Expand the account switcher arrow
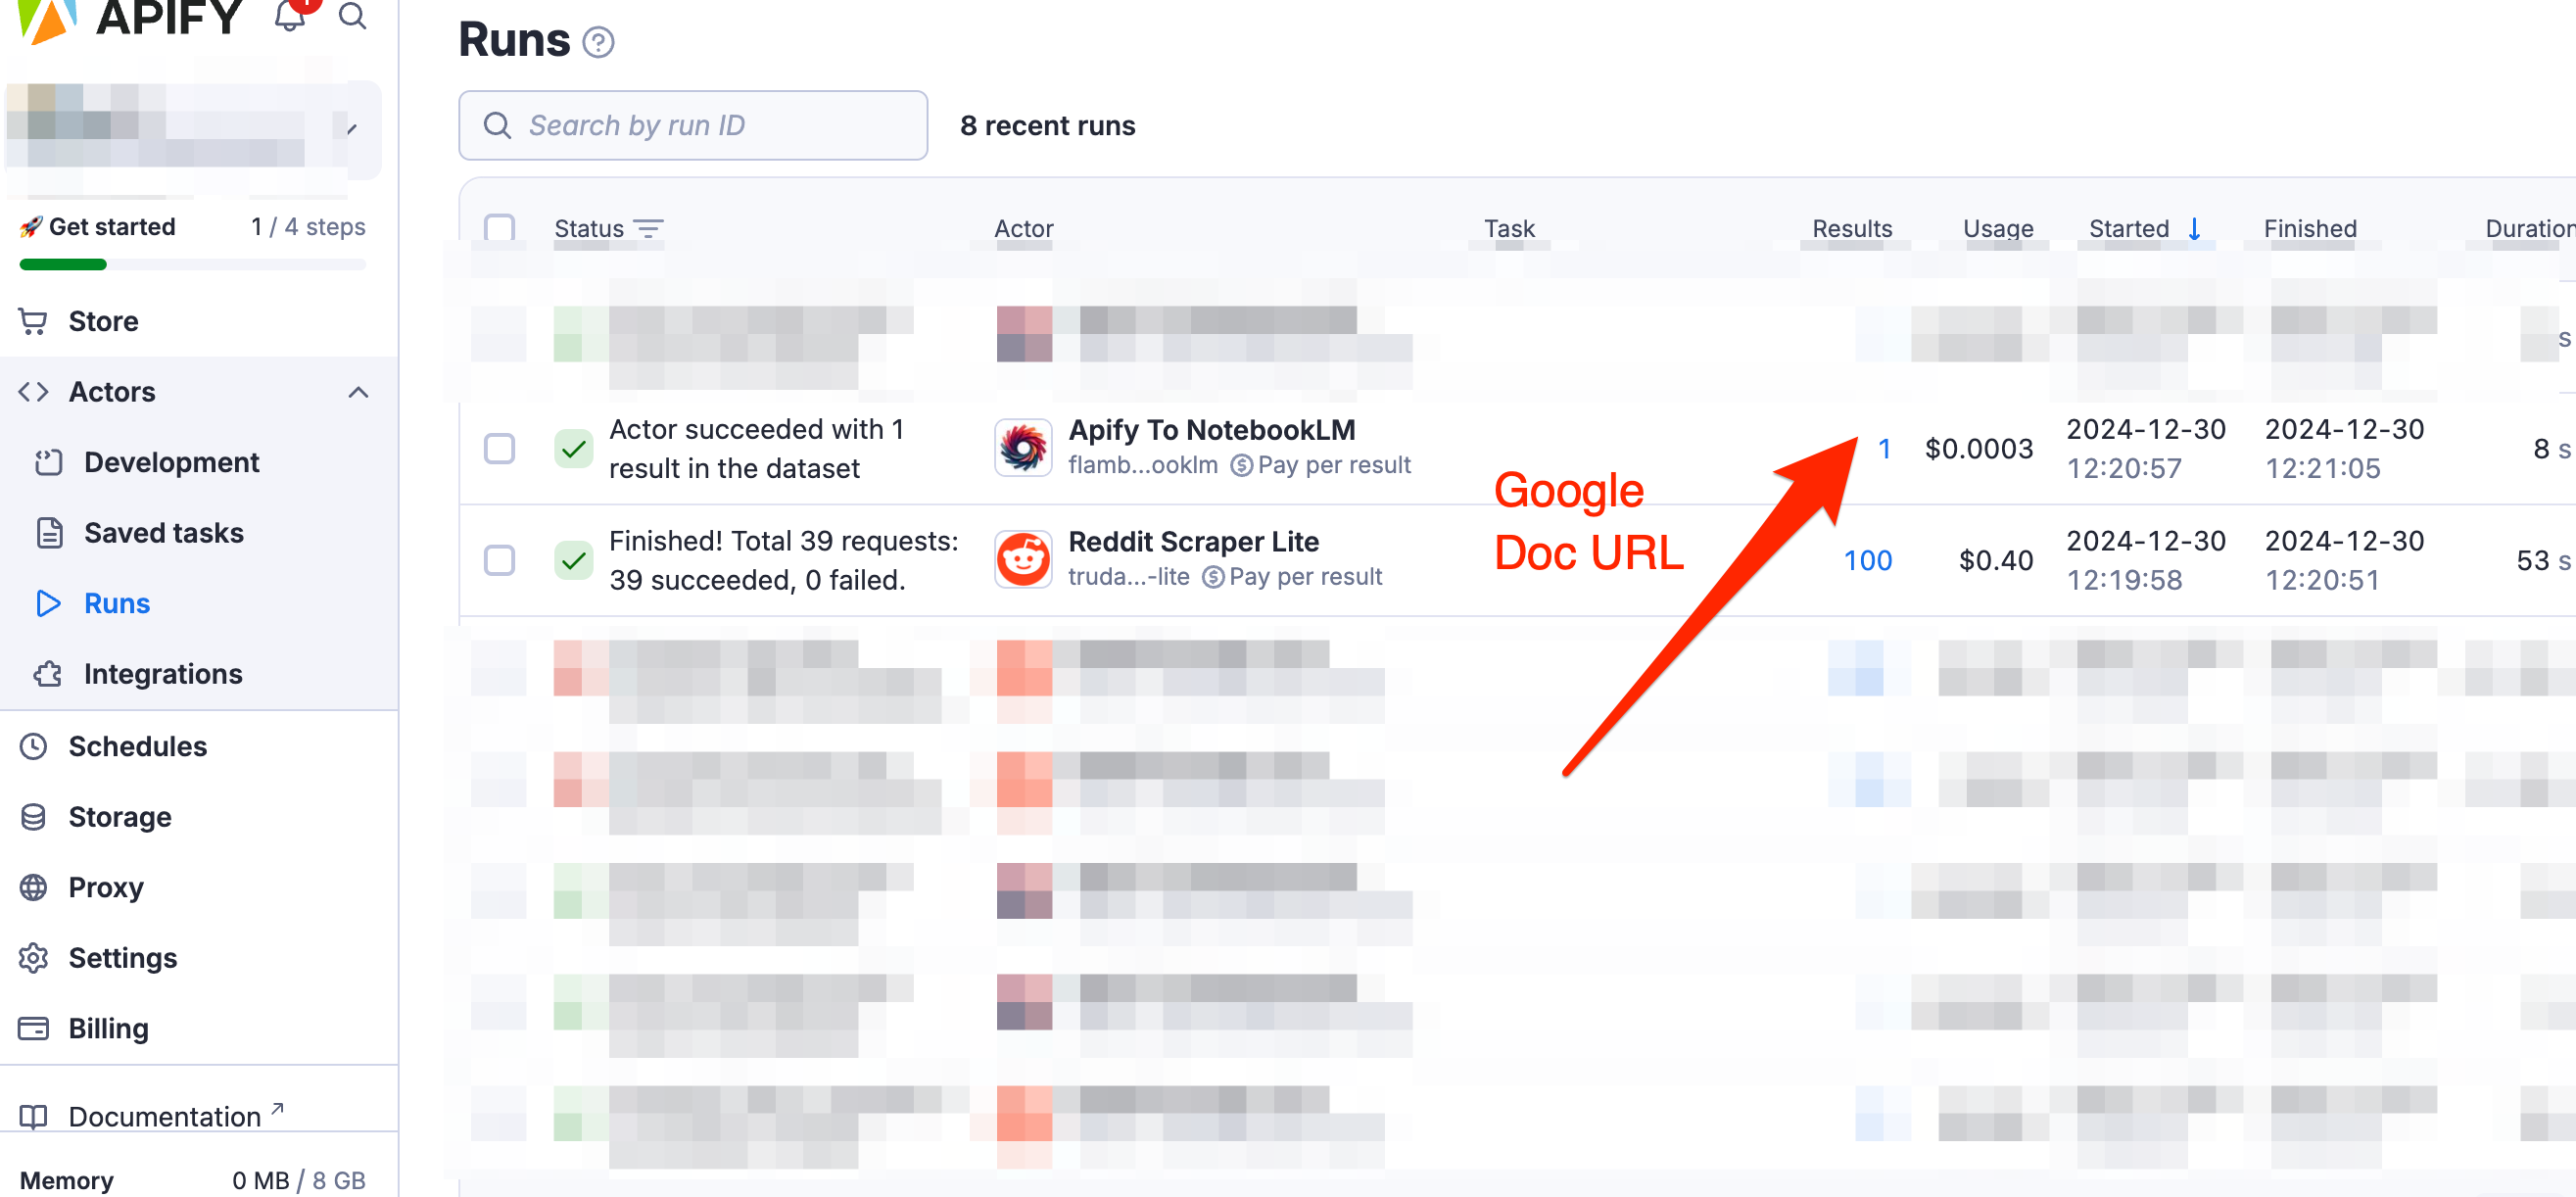 click(351, 129)
